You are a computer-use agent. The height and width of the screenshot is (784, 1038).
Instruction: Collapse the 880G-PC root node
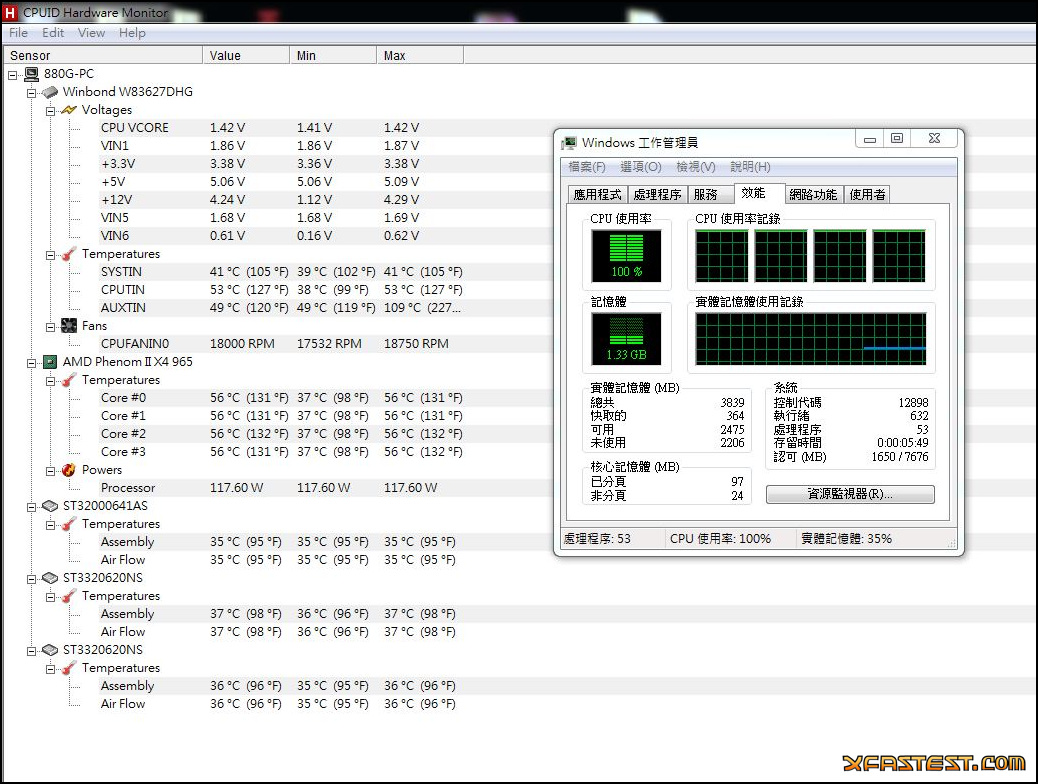click(13, 75)
